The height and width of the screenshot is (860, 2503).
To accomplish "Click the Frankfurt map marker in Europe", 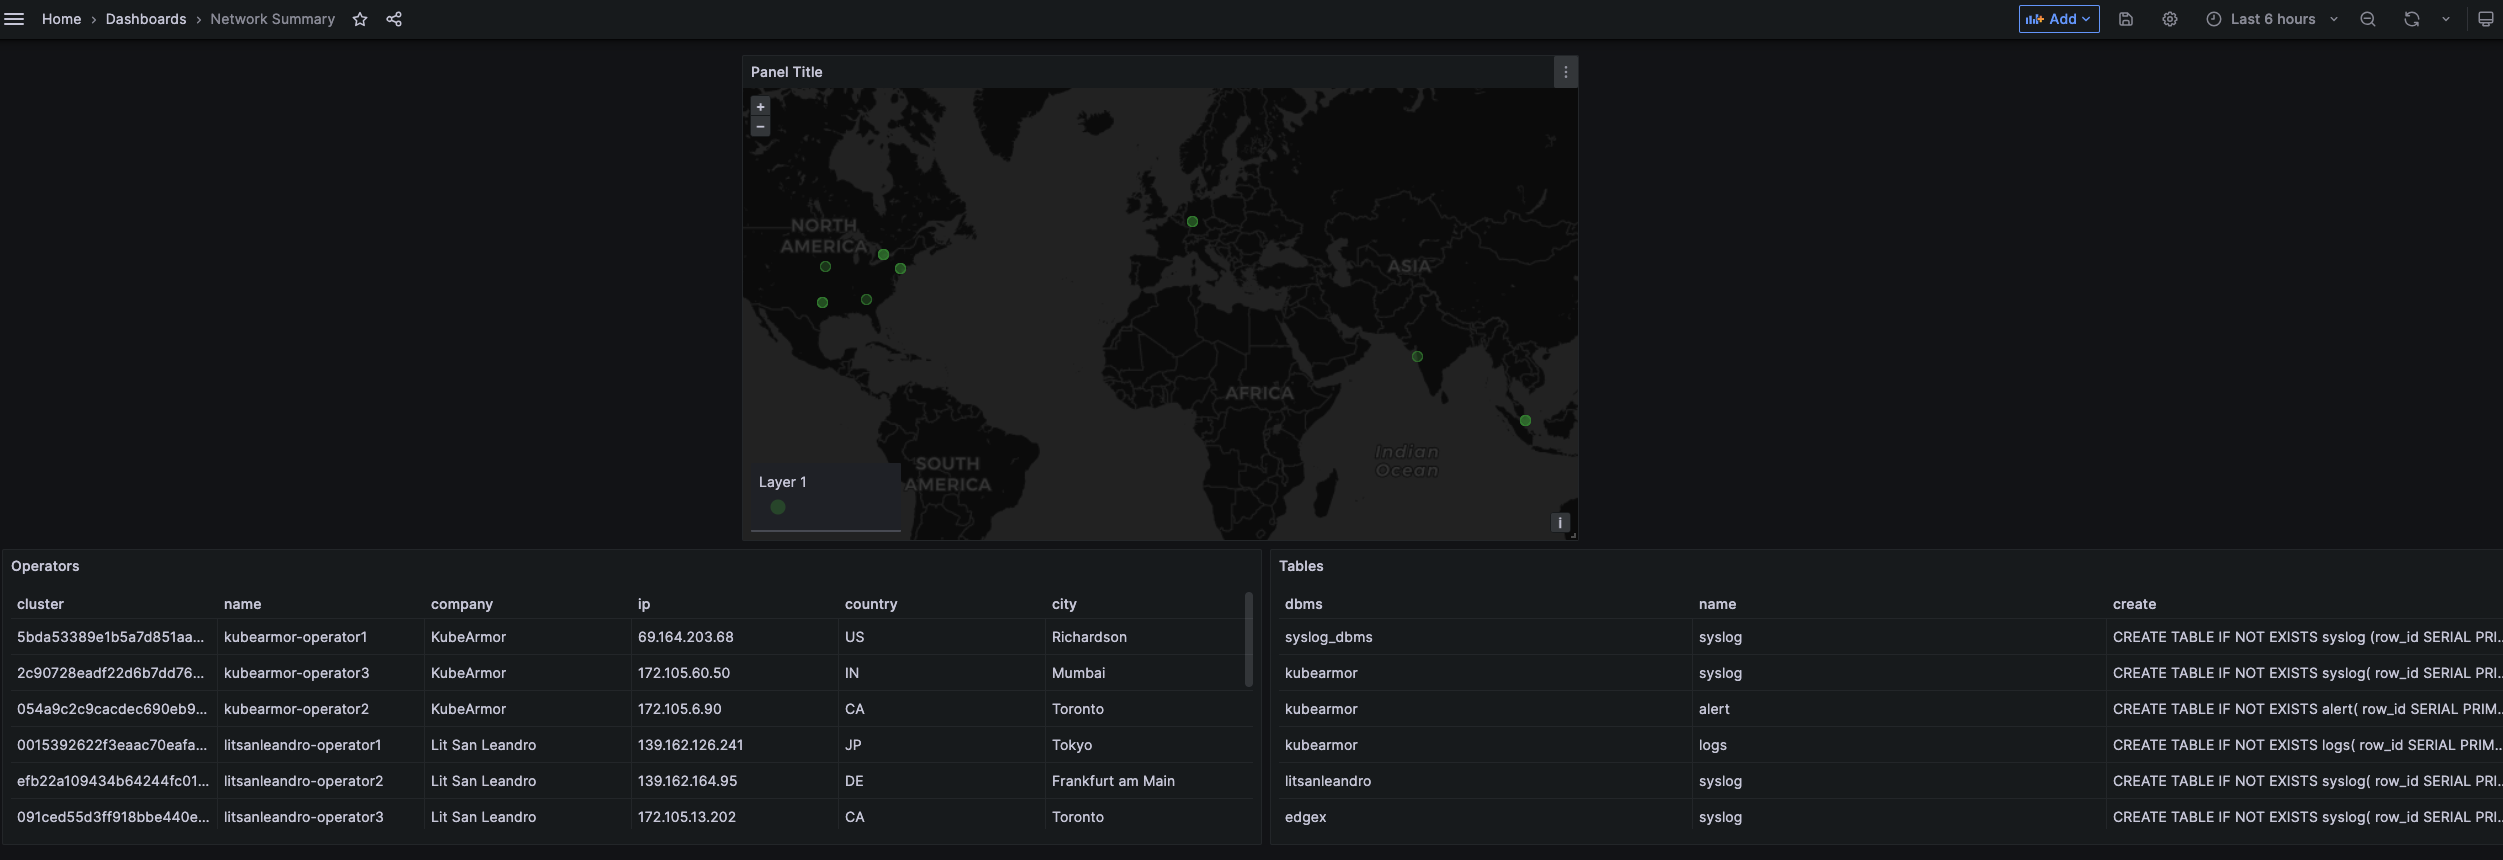I will (x=1192, y=222).
